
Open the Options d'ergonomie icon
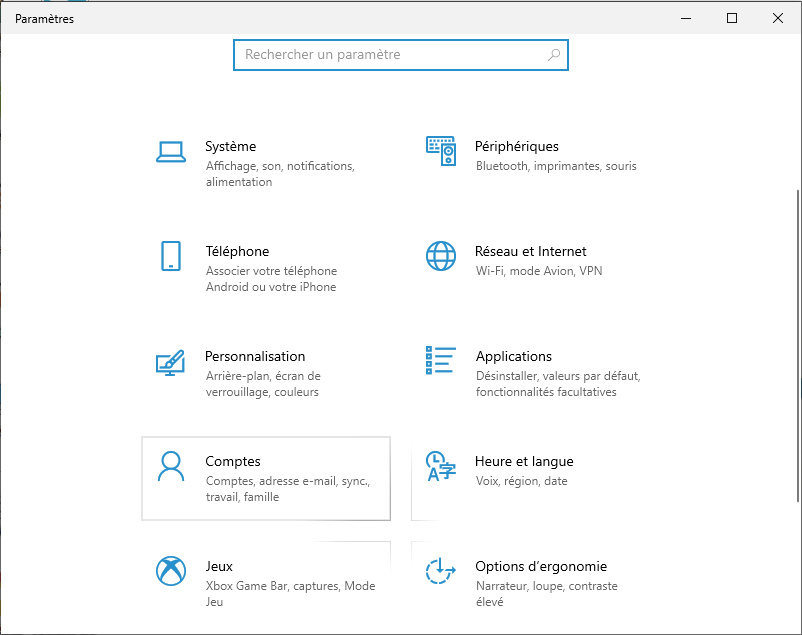[x=441, y=571]
